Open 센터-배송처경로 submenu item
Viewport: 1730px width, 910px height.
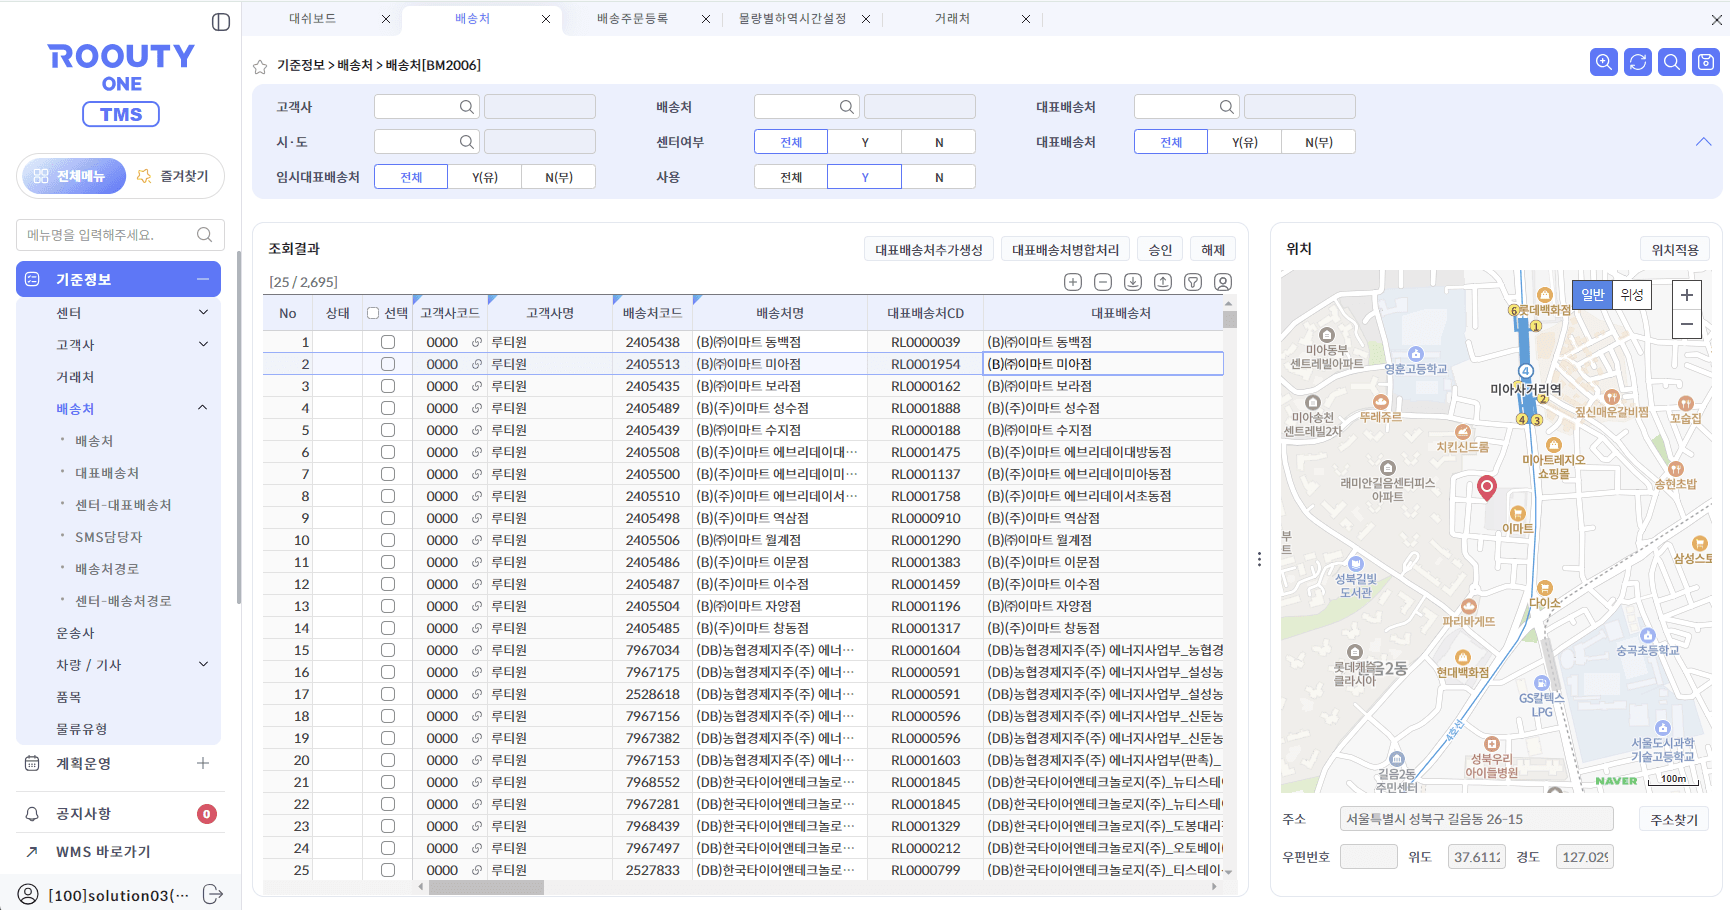coord(123,601)
